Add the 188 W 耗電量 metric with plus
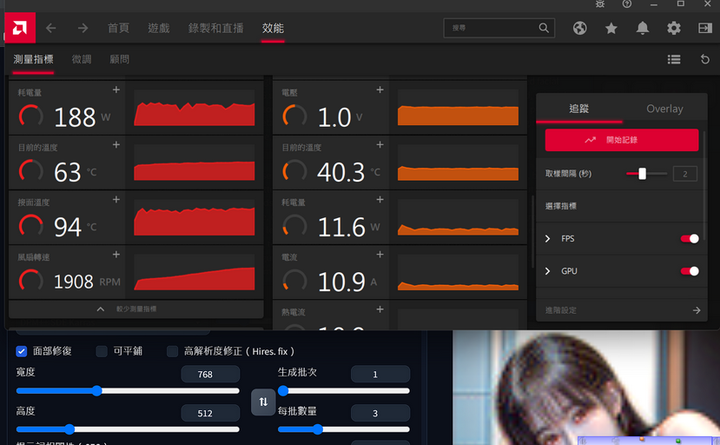The height and width of the screenshot is (445, 720). [116, 90]
